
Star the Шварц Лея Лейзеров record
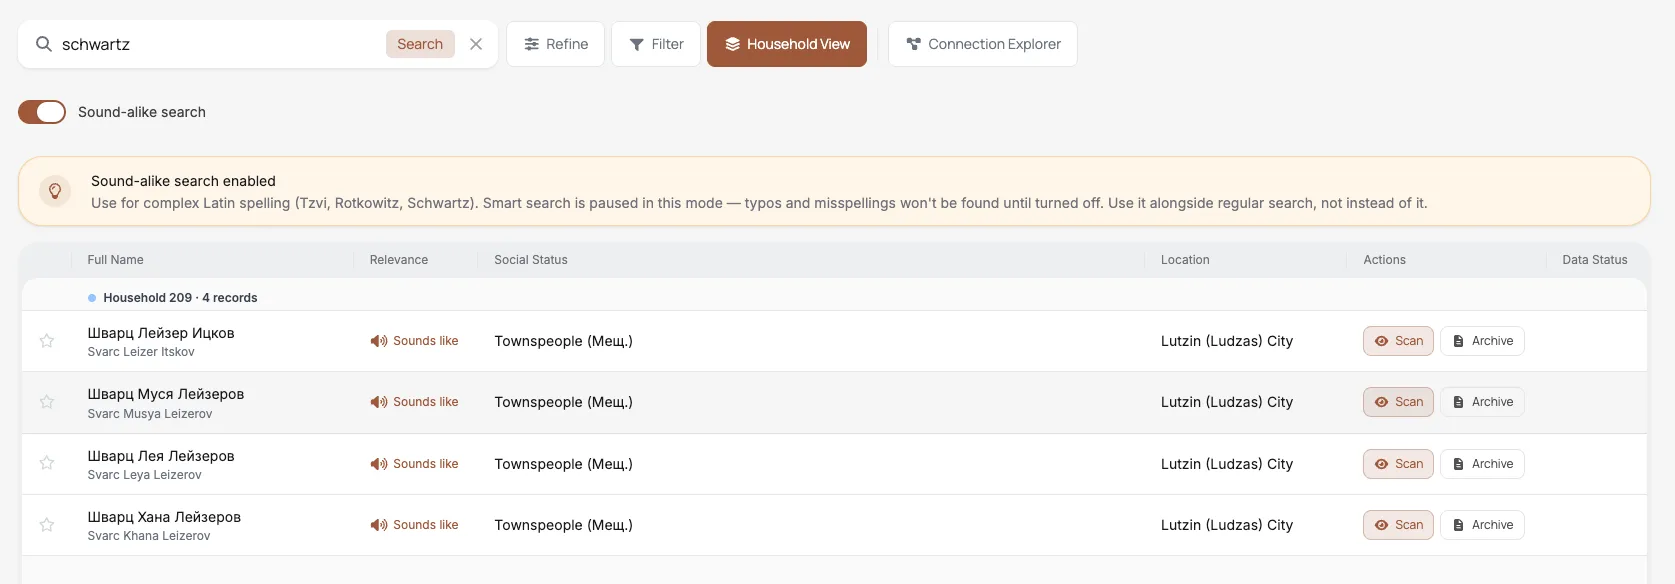(47, 463)
